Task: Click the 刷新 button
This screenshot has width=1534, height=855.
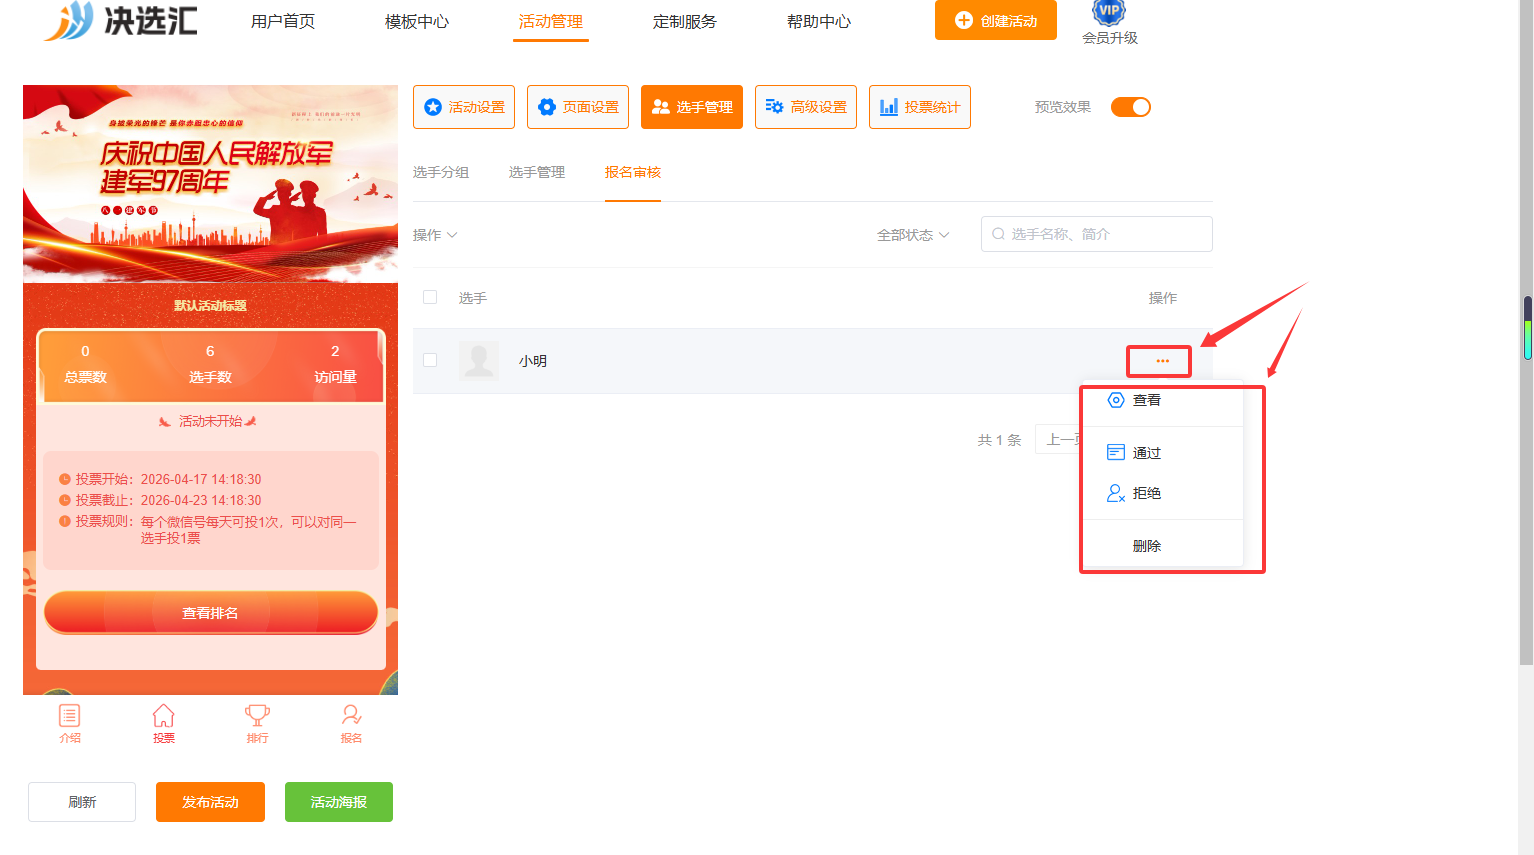Action: pyautogui.click(x=82, y=802)
